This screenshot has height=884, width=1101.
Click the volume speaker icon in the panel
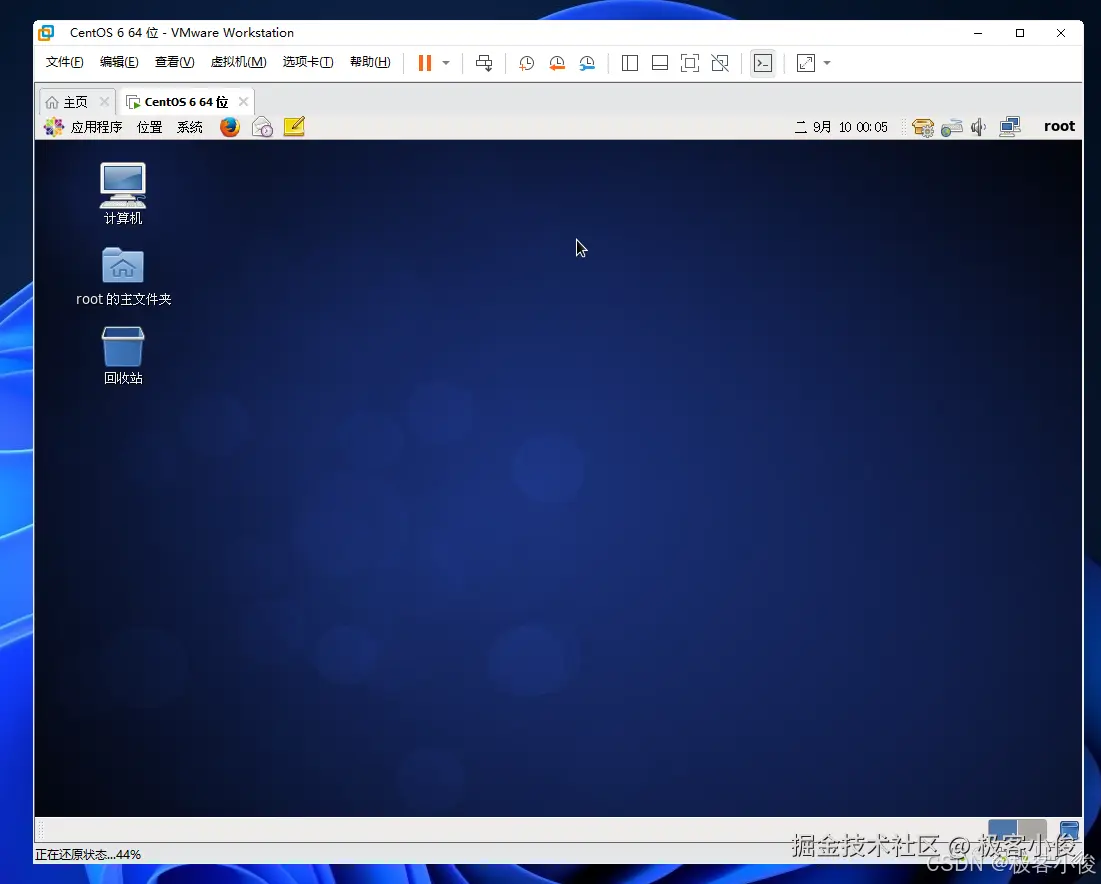pyautogui.click(x=978, y=127)
